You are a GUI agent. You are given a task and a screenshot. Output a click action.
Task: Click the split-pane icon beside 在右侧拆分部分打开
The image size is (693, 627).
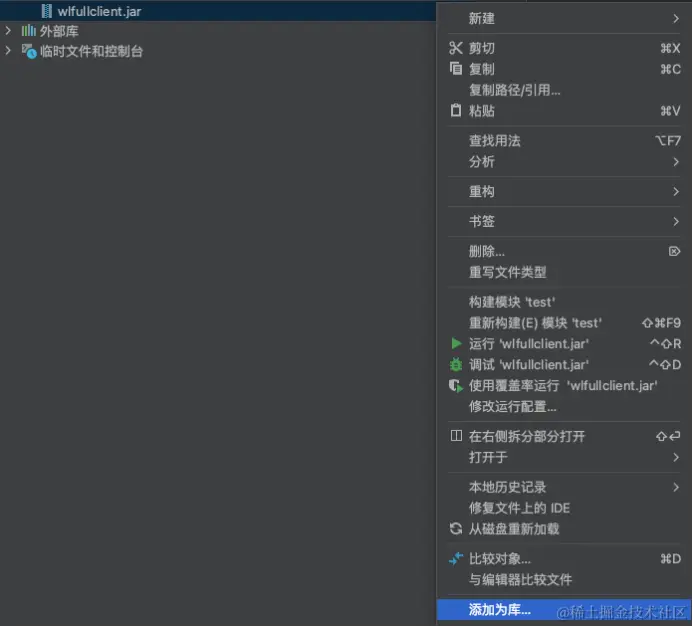point(456,436)
